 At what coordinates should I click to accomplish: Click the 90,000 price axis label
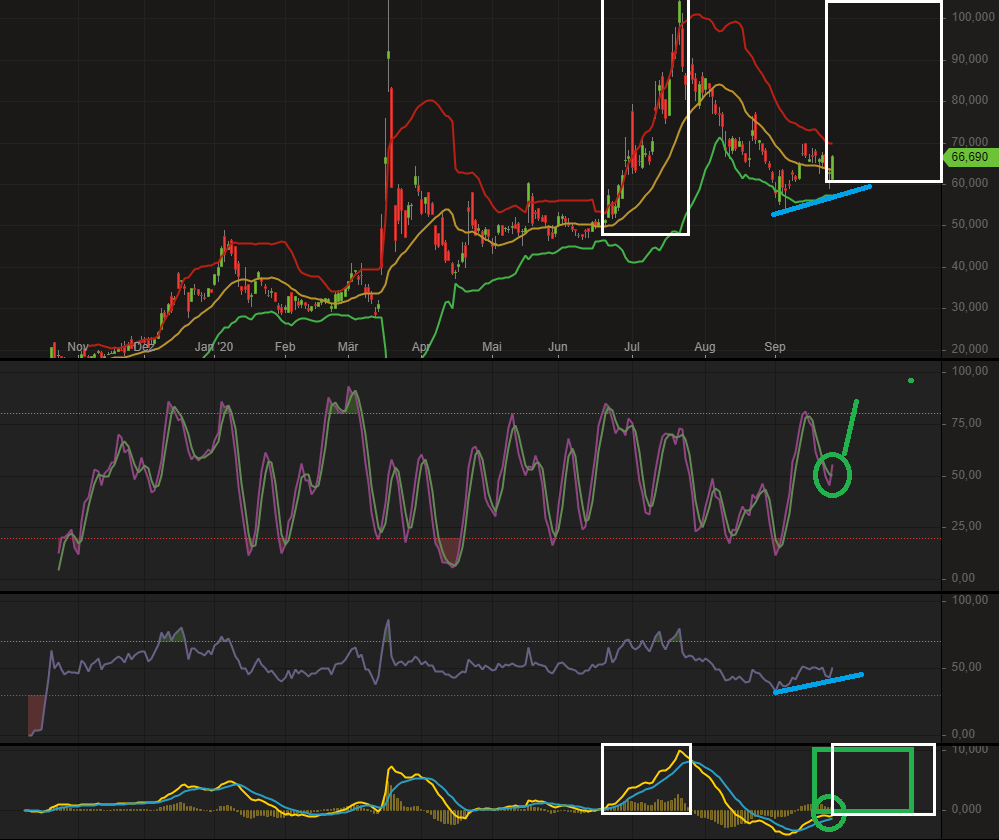[970, 59]
